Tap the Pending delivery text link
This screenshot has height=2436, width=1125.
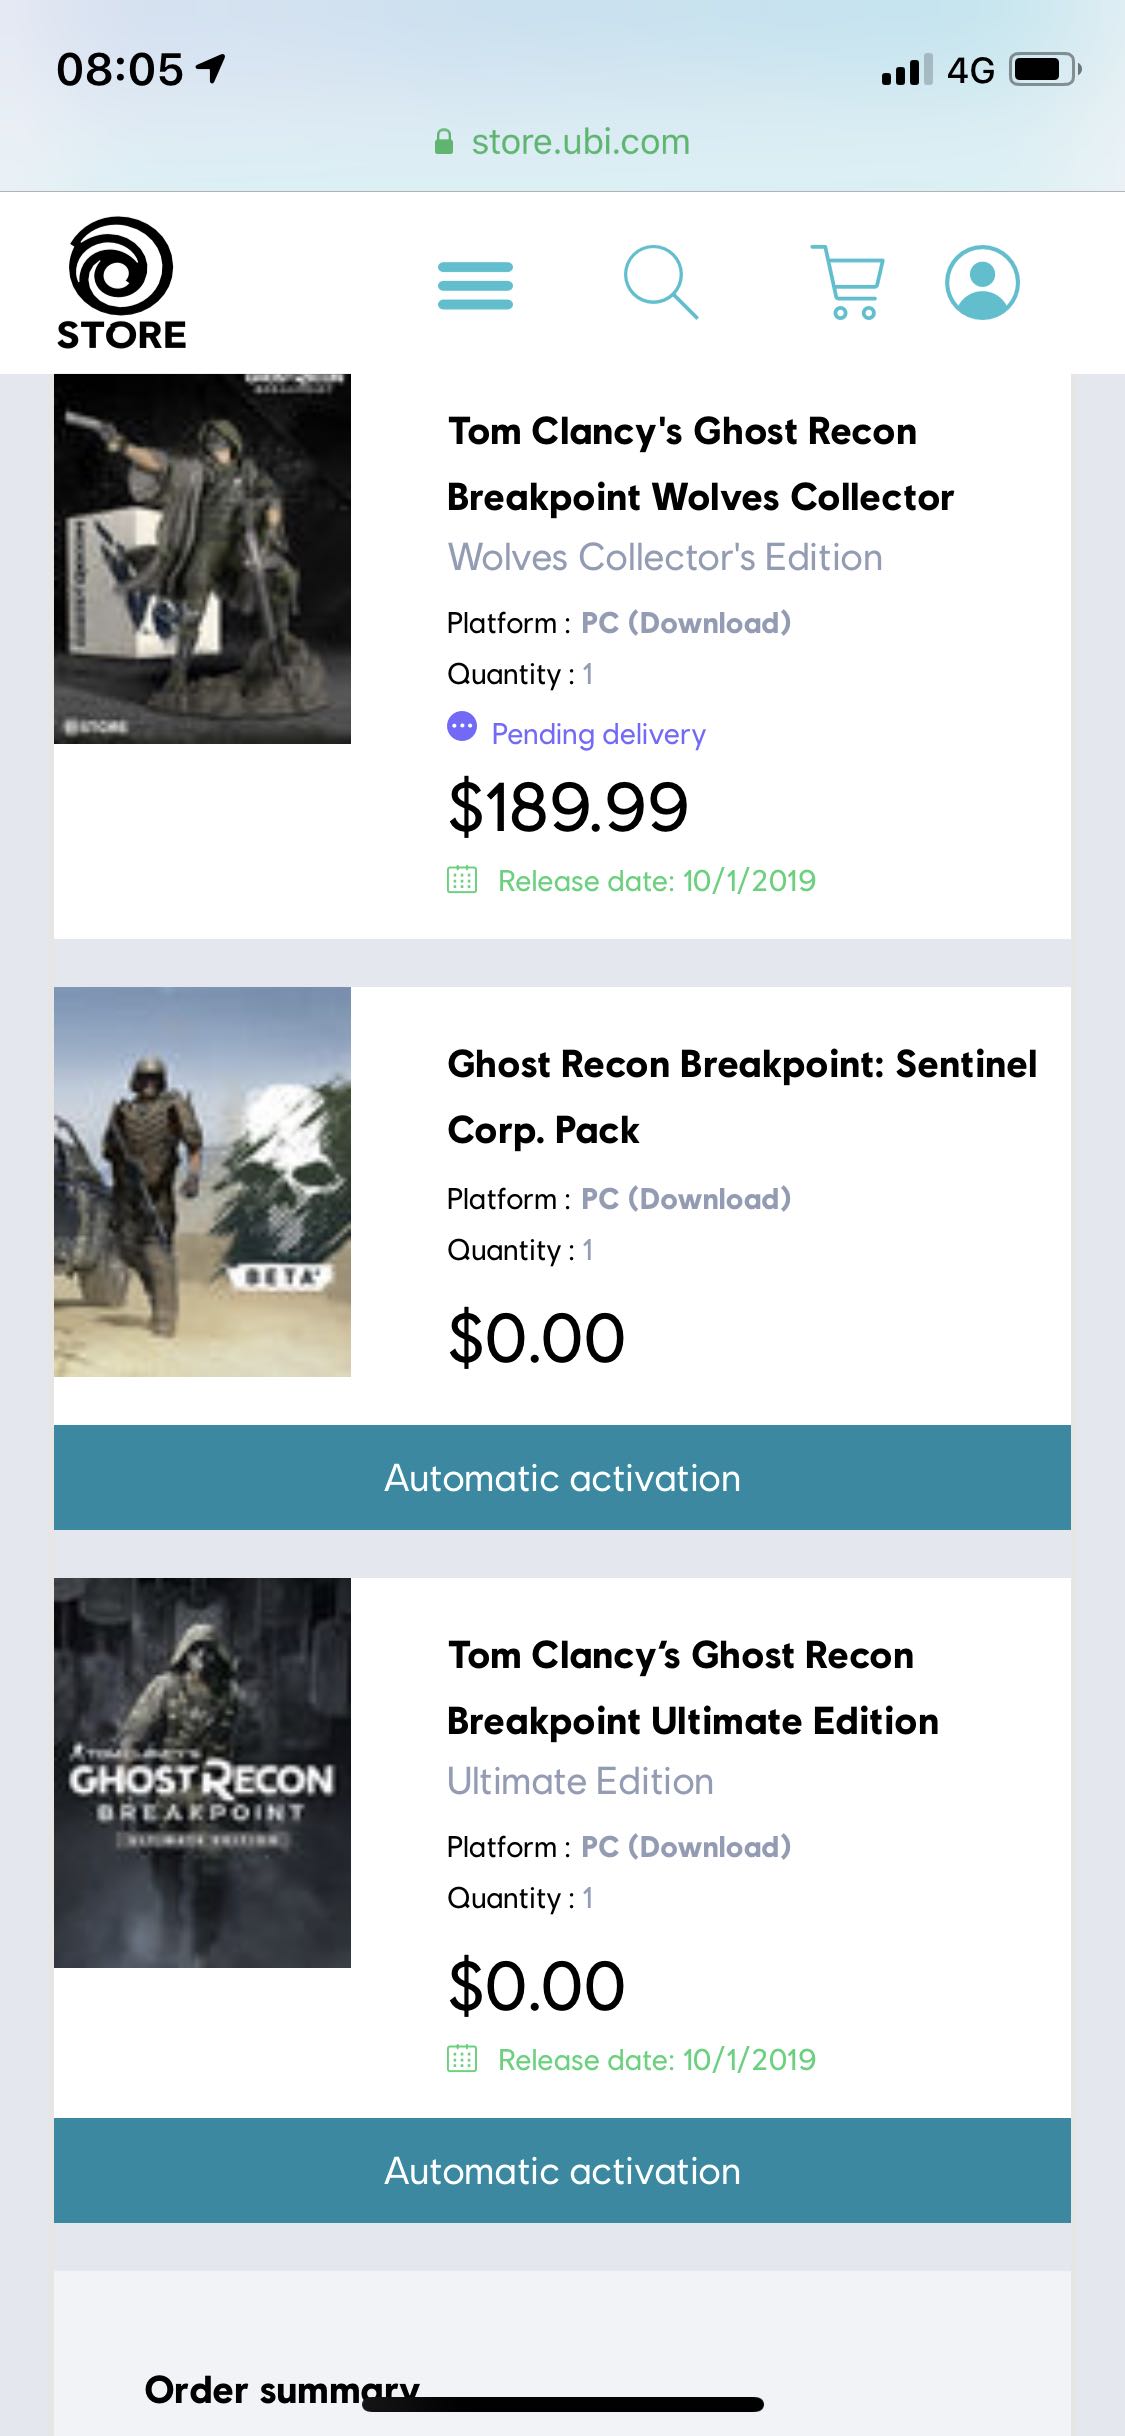coord(598,734)
